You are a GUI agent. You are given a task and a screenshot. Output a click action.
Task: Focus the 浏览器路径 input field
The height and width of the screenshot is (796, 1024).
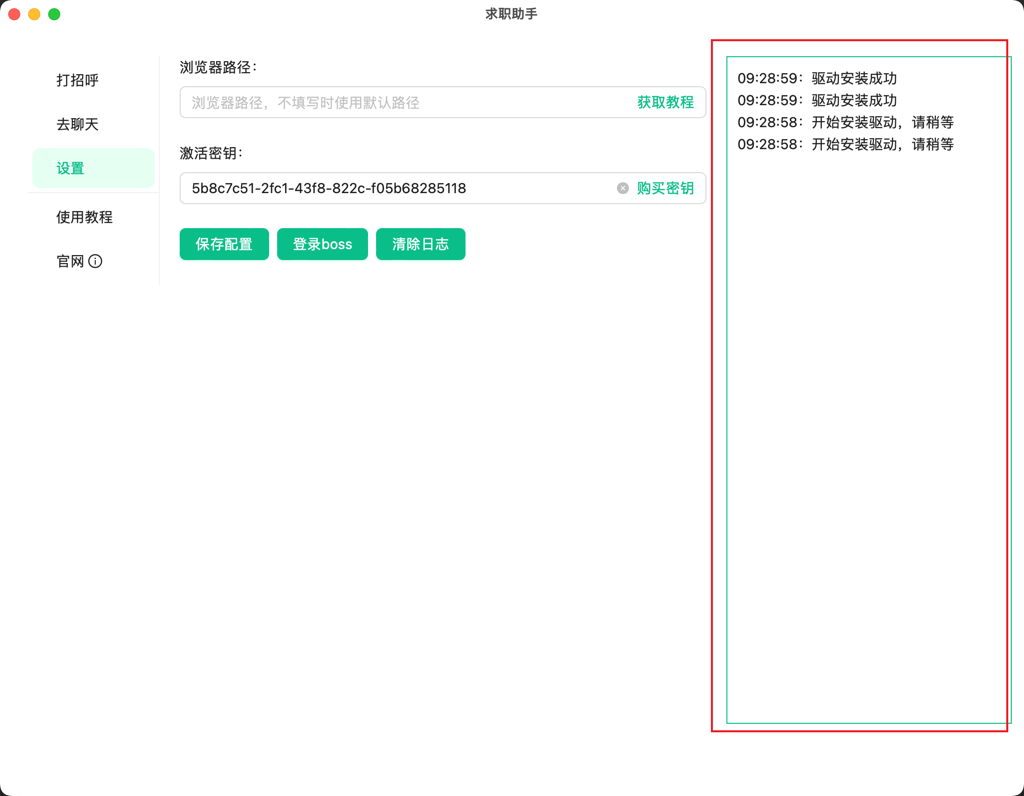click(x=405, y=102)
